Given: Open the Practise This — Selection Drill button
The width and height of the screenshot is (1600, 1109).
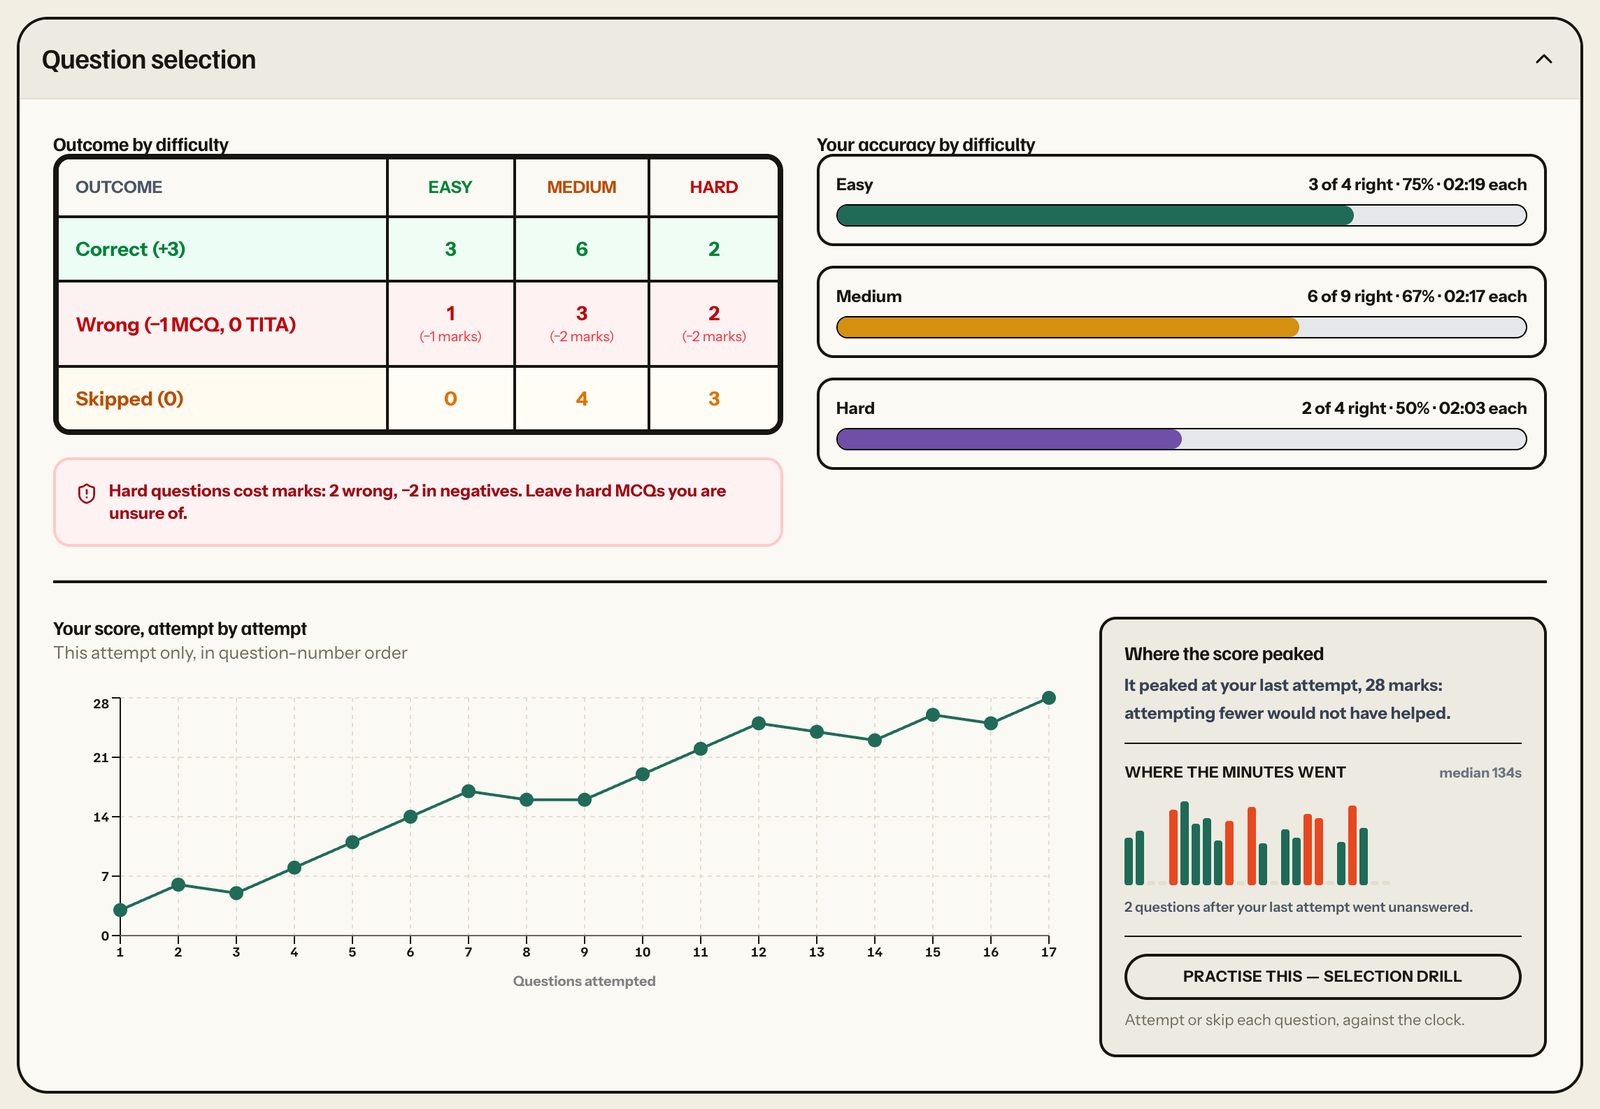Looking at the screenshot, I should pos(1322,976).
